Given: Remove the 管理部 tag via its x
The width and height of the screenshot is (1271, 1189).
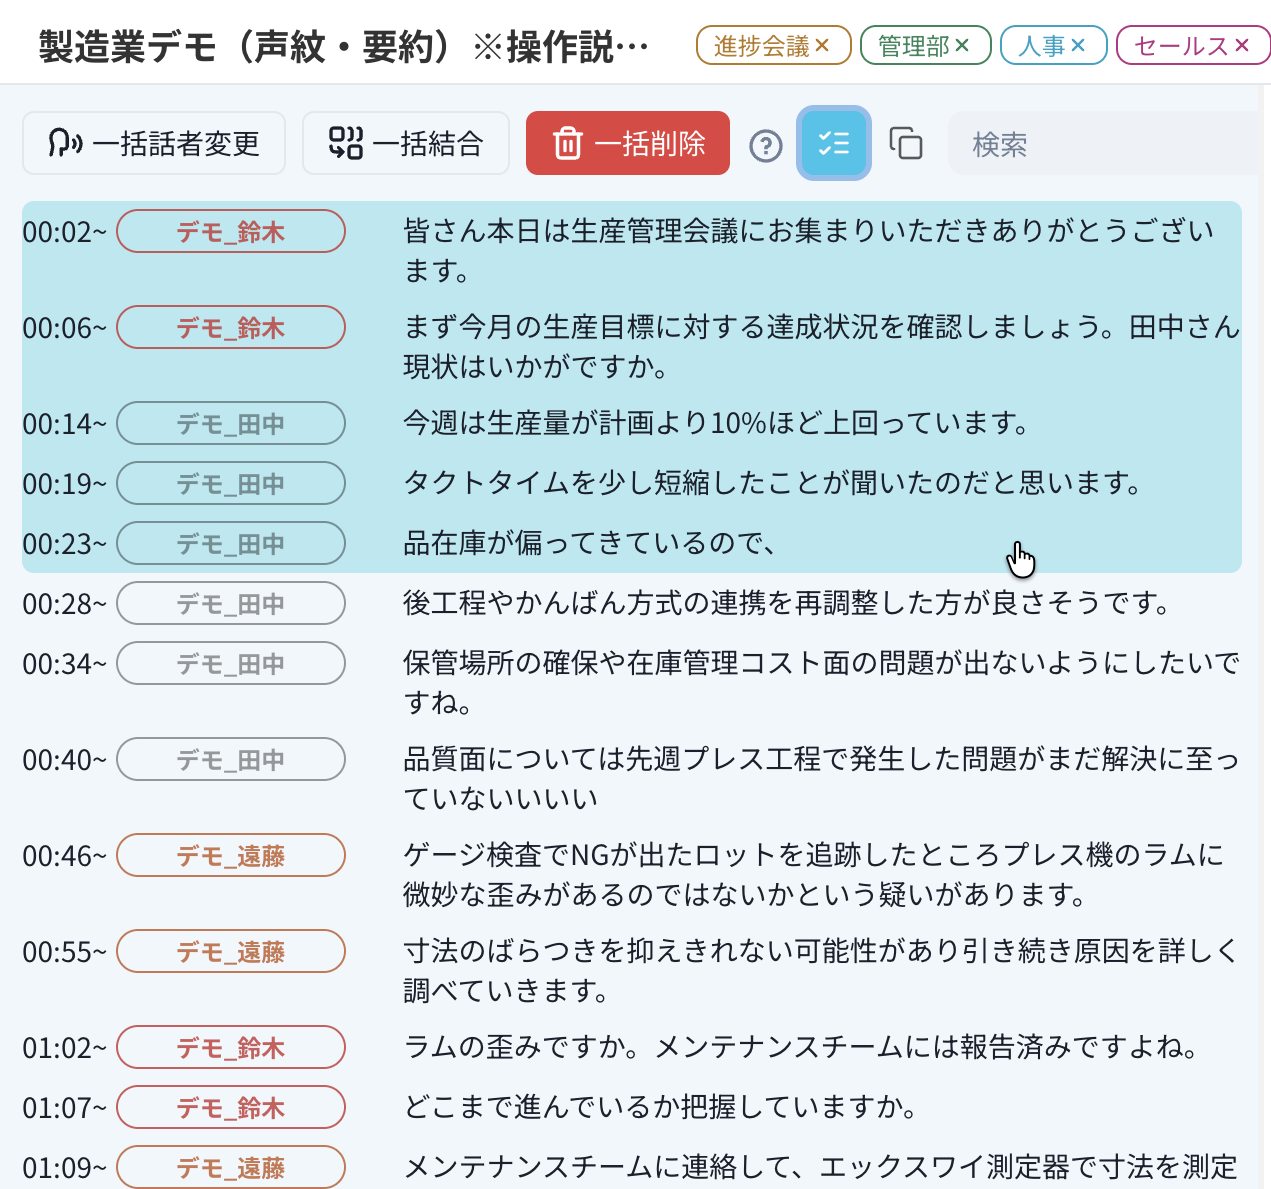Looking at the screenshot, I should [962, 46].
